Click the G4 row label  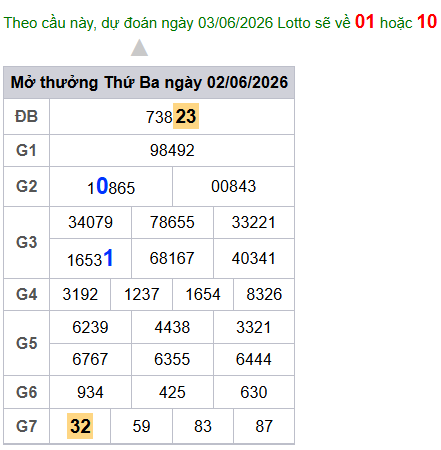(x=26, y=294)
